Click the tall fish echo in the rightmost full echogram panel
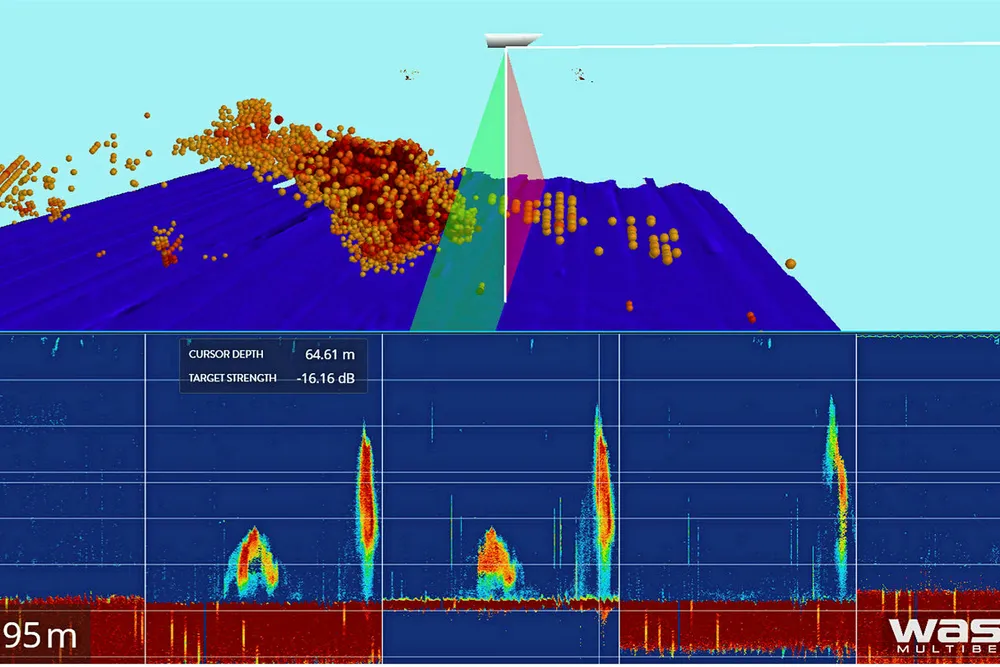Image resolution: width=1000 pixels, height=667 pixels. (837, 497)
